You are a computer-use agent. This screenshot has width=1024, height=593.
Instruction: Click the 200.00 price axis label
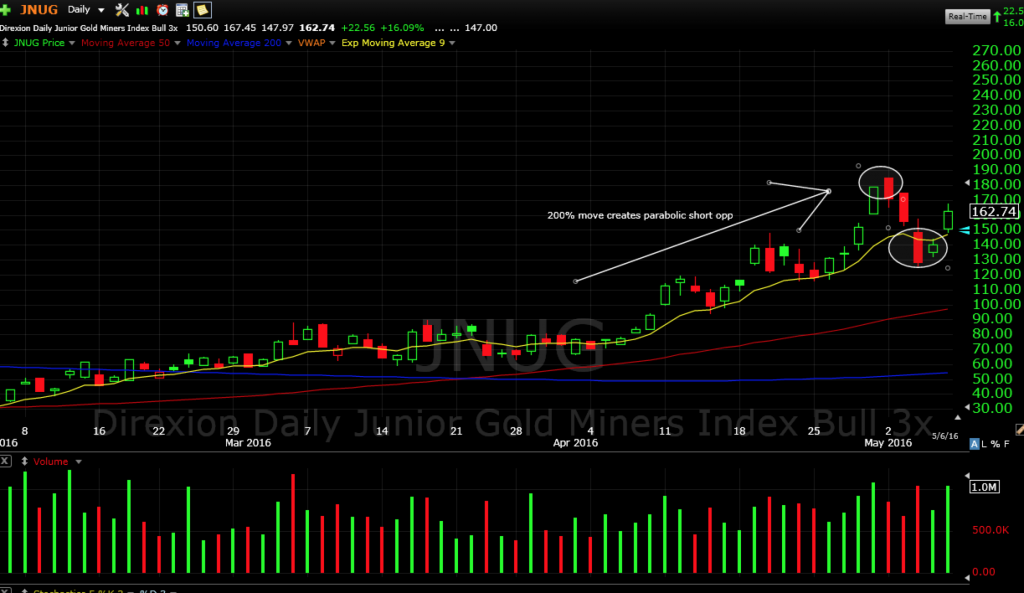coord(997,155)
